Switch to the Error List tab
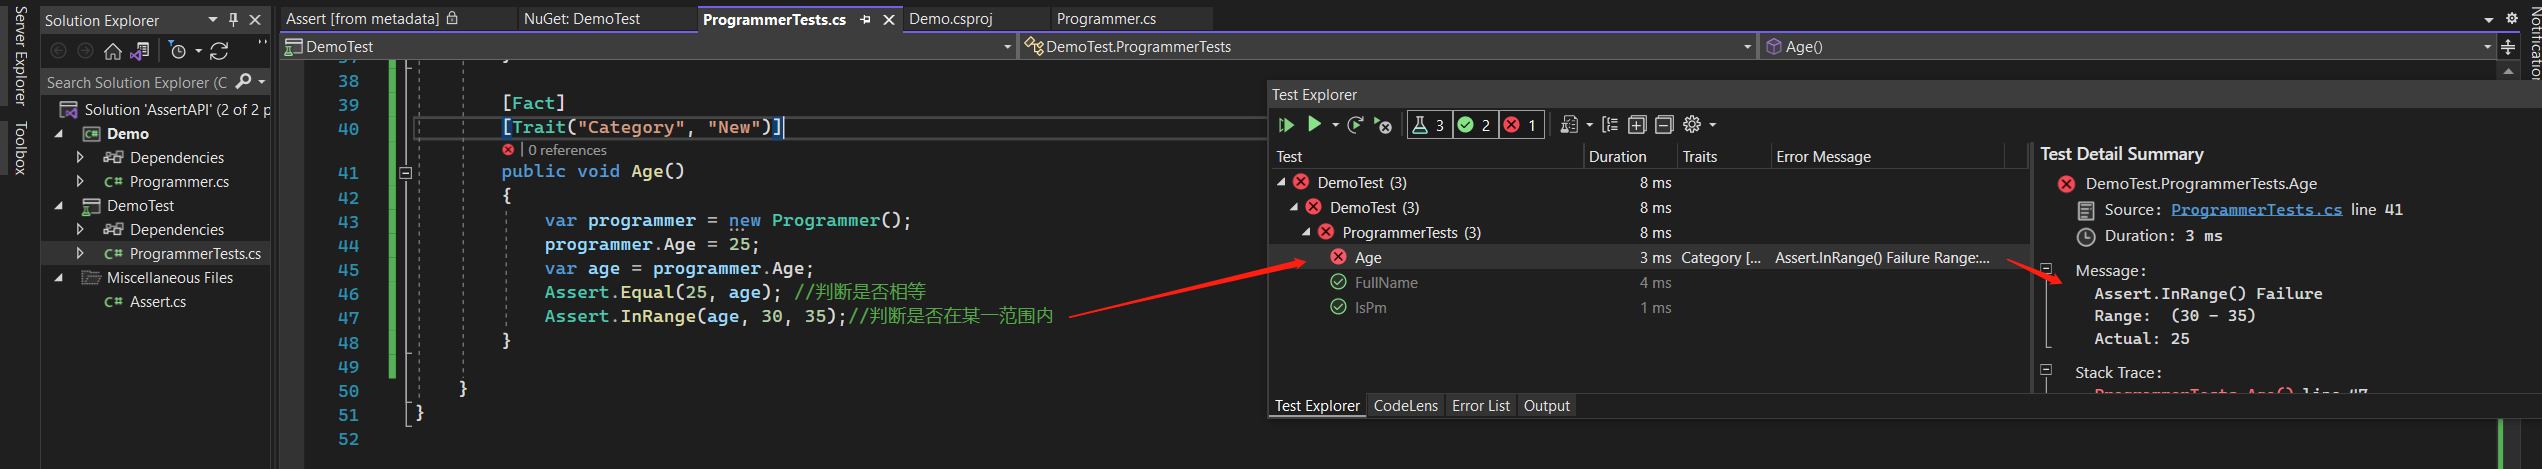 click(1480, 406)
